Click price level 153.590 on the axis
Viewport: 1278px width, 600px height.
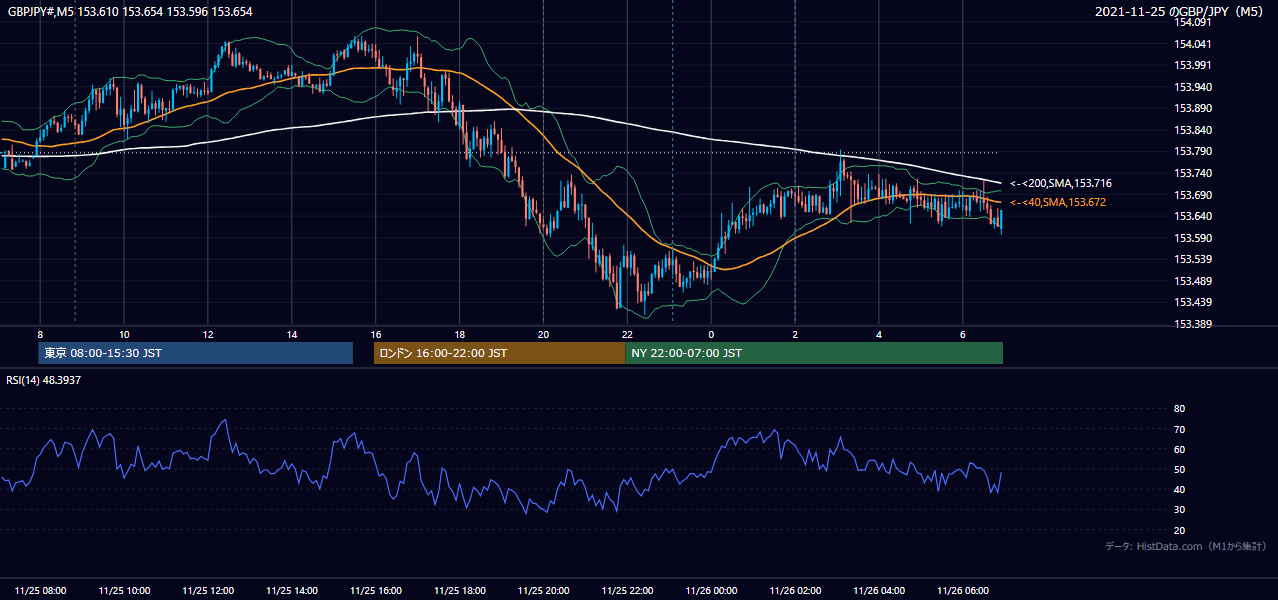(x=1192, y=238)
